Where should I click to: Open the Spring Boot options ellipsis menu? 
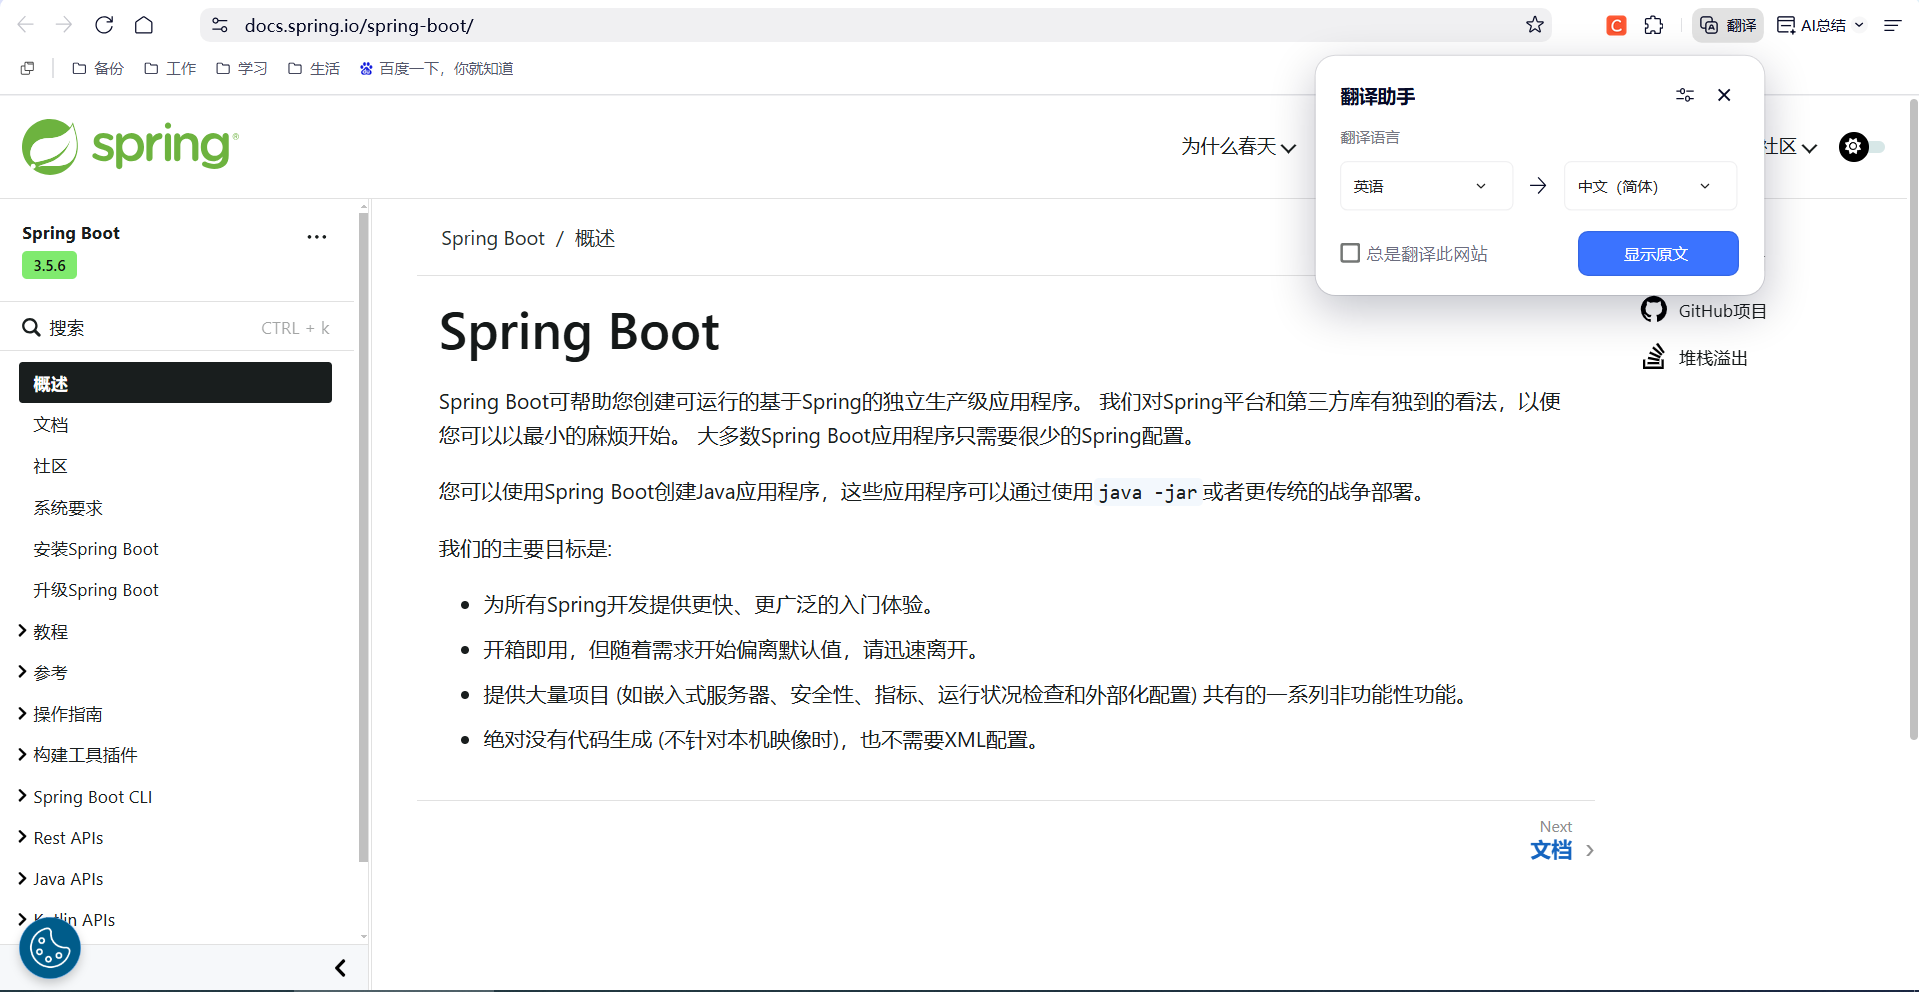317,237
